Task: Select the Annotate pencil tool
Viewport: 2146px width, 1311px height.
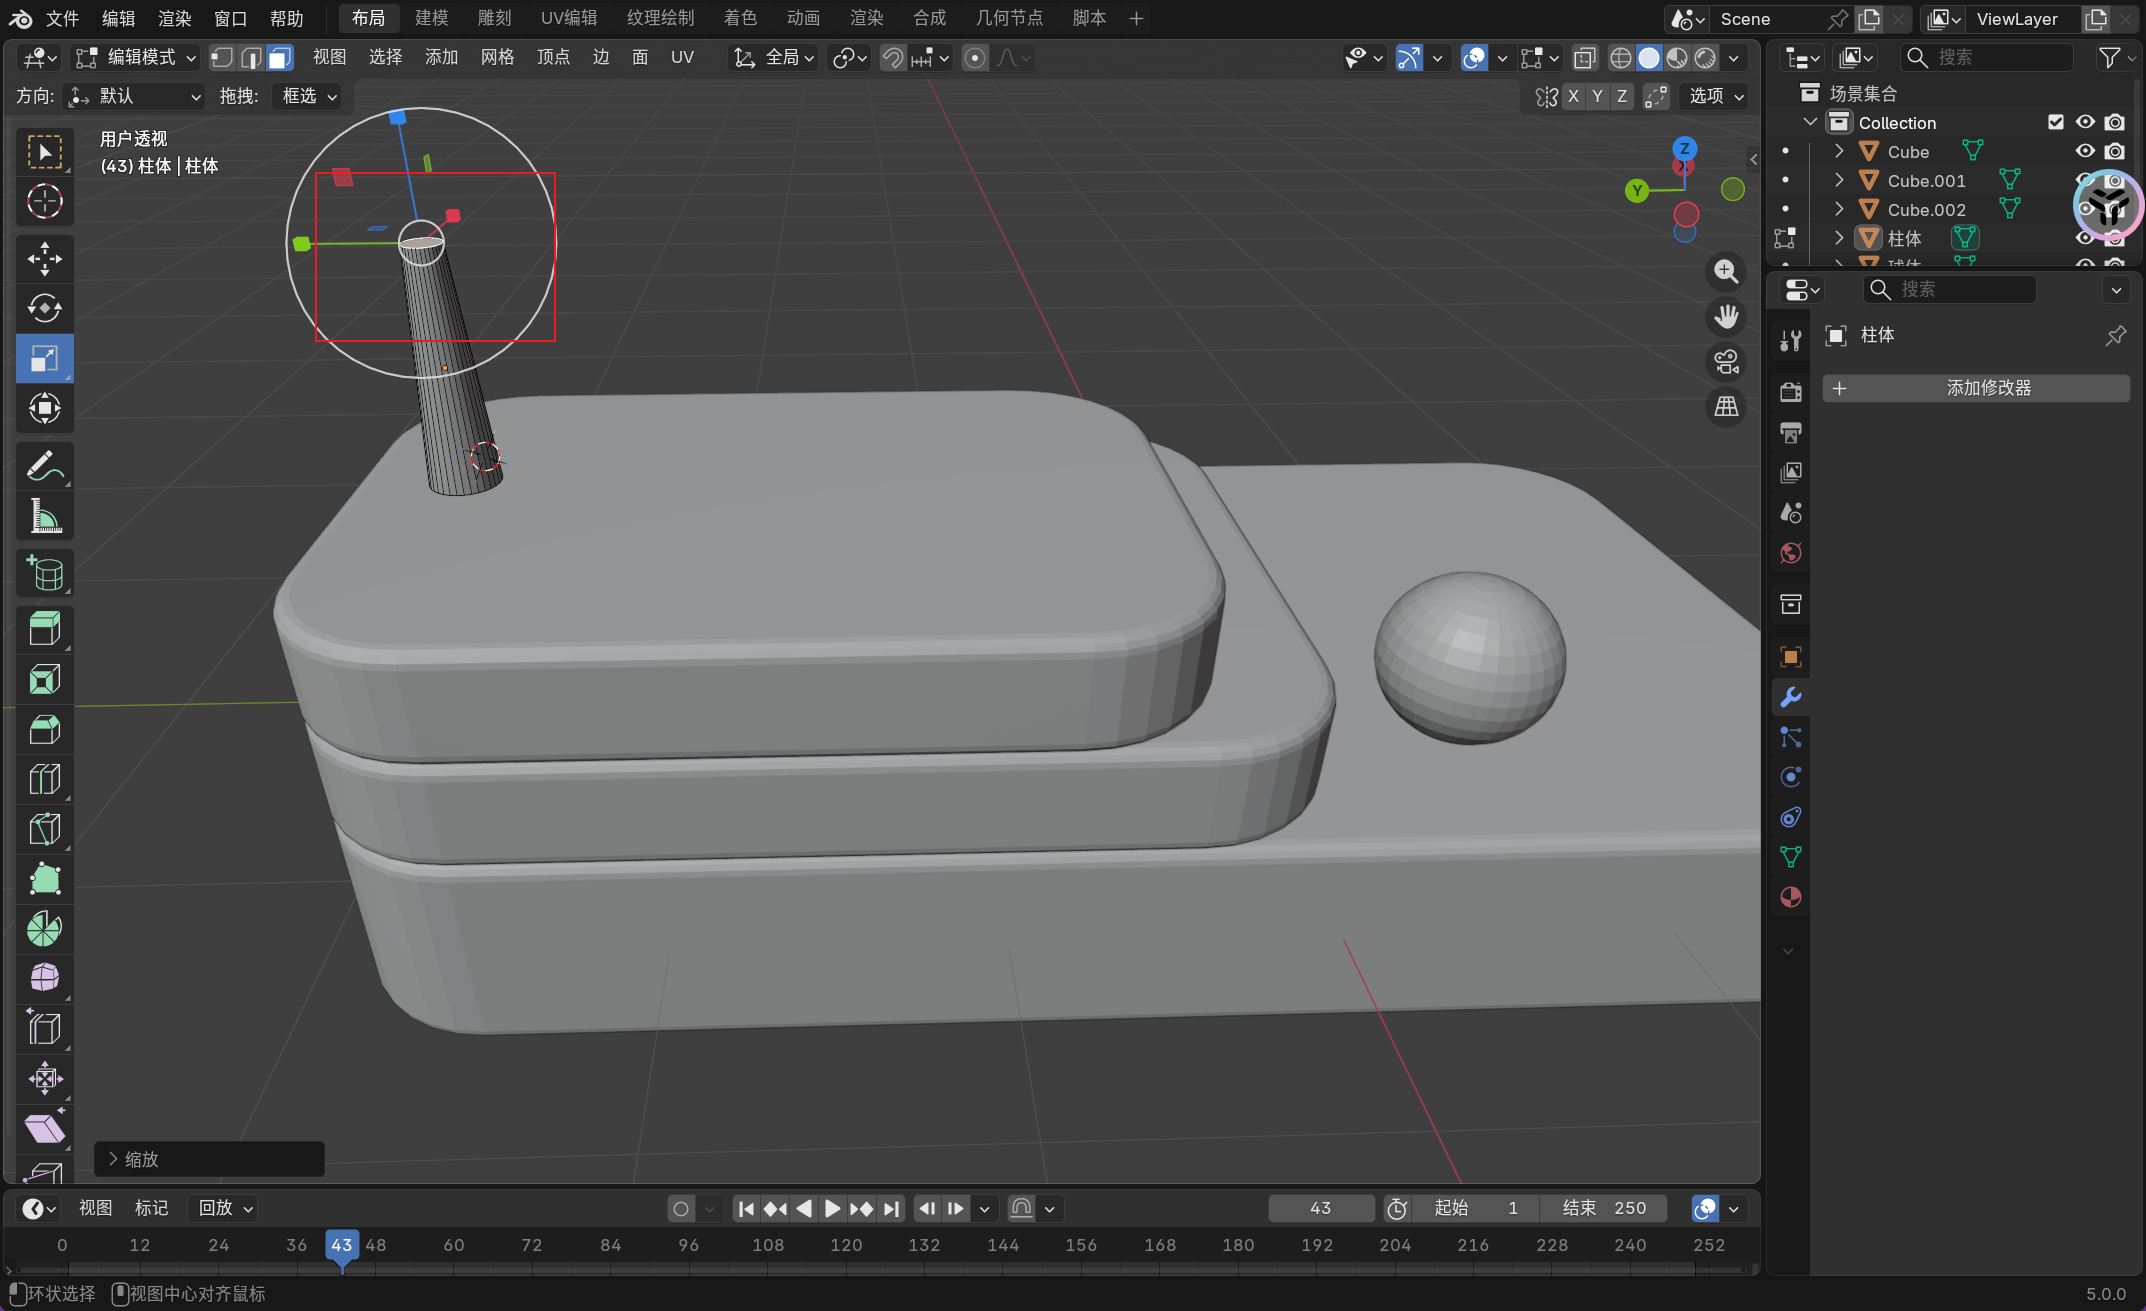Action: coord(44,466)
